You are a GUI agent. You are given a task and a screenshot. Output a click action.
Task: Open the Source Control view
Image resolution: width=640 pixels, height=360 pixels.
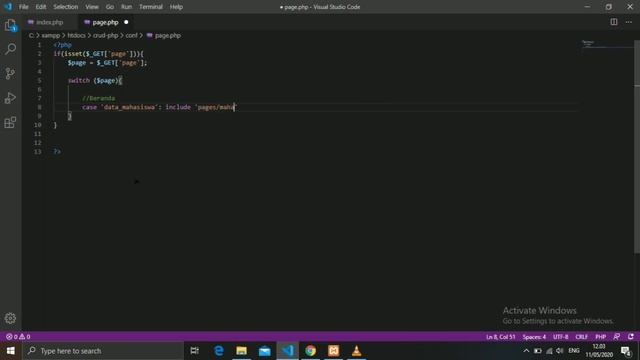pos(11,73)
